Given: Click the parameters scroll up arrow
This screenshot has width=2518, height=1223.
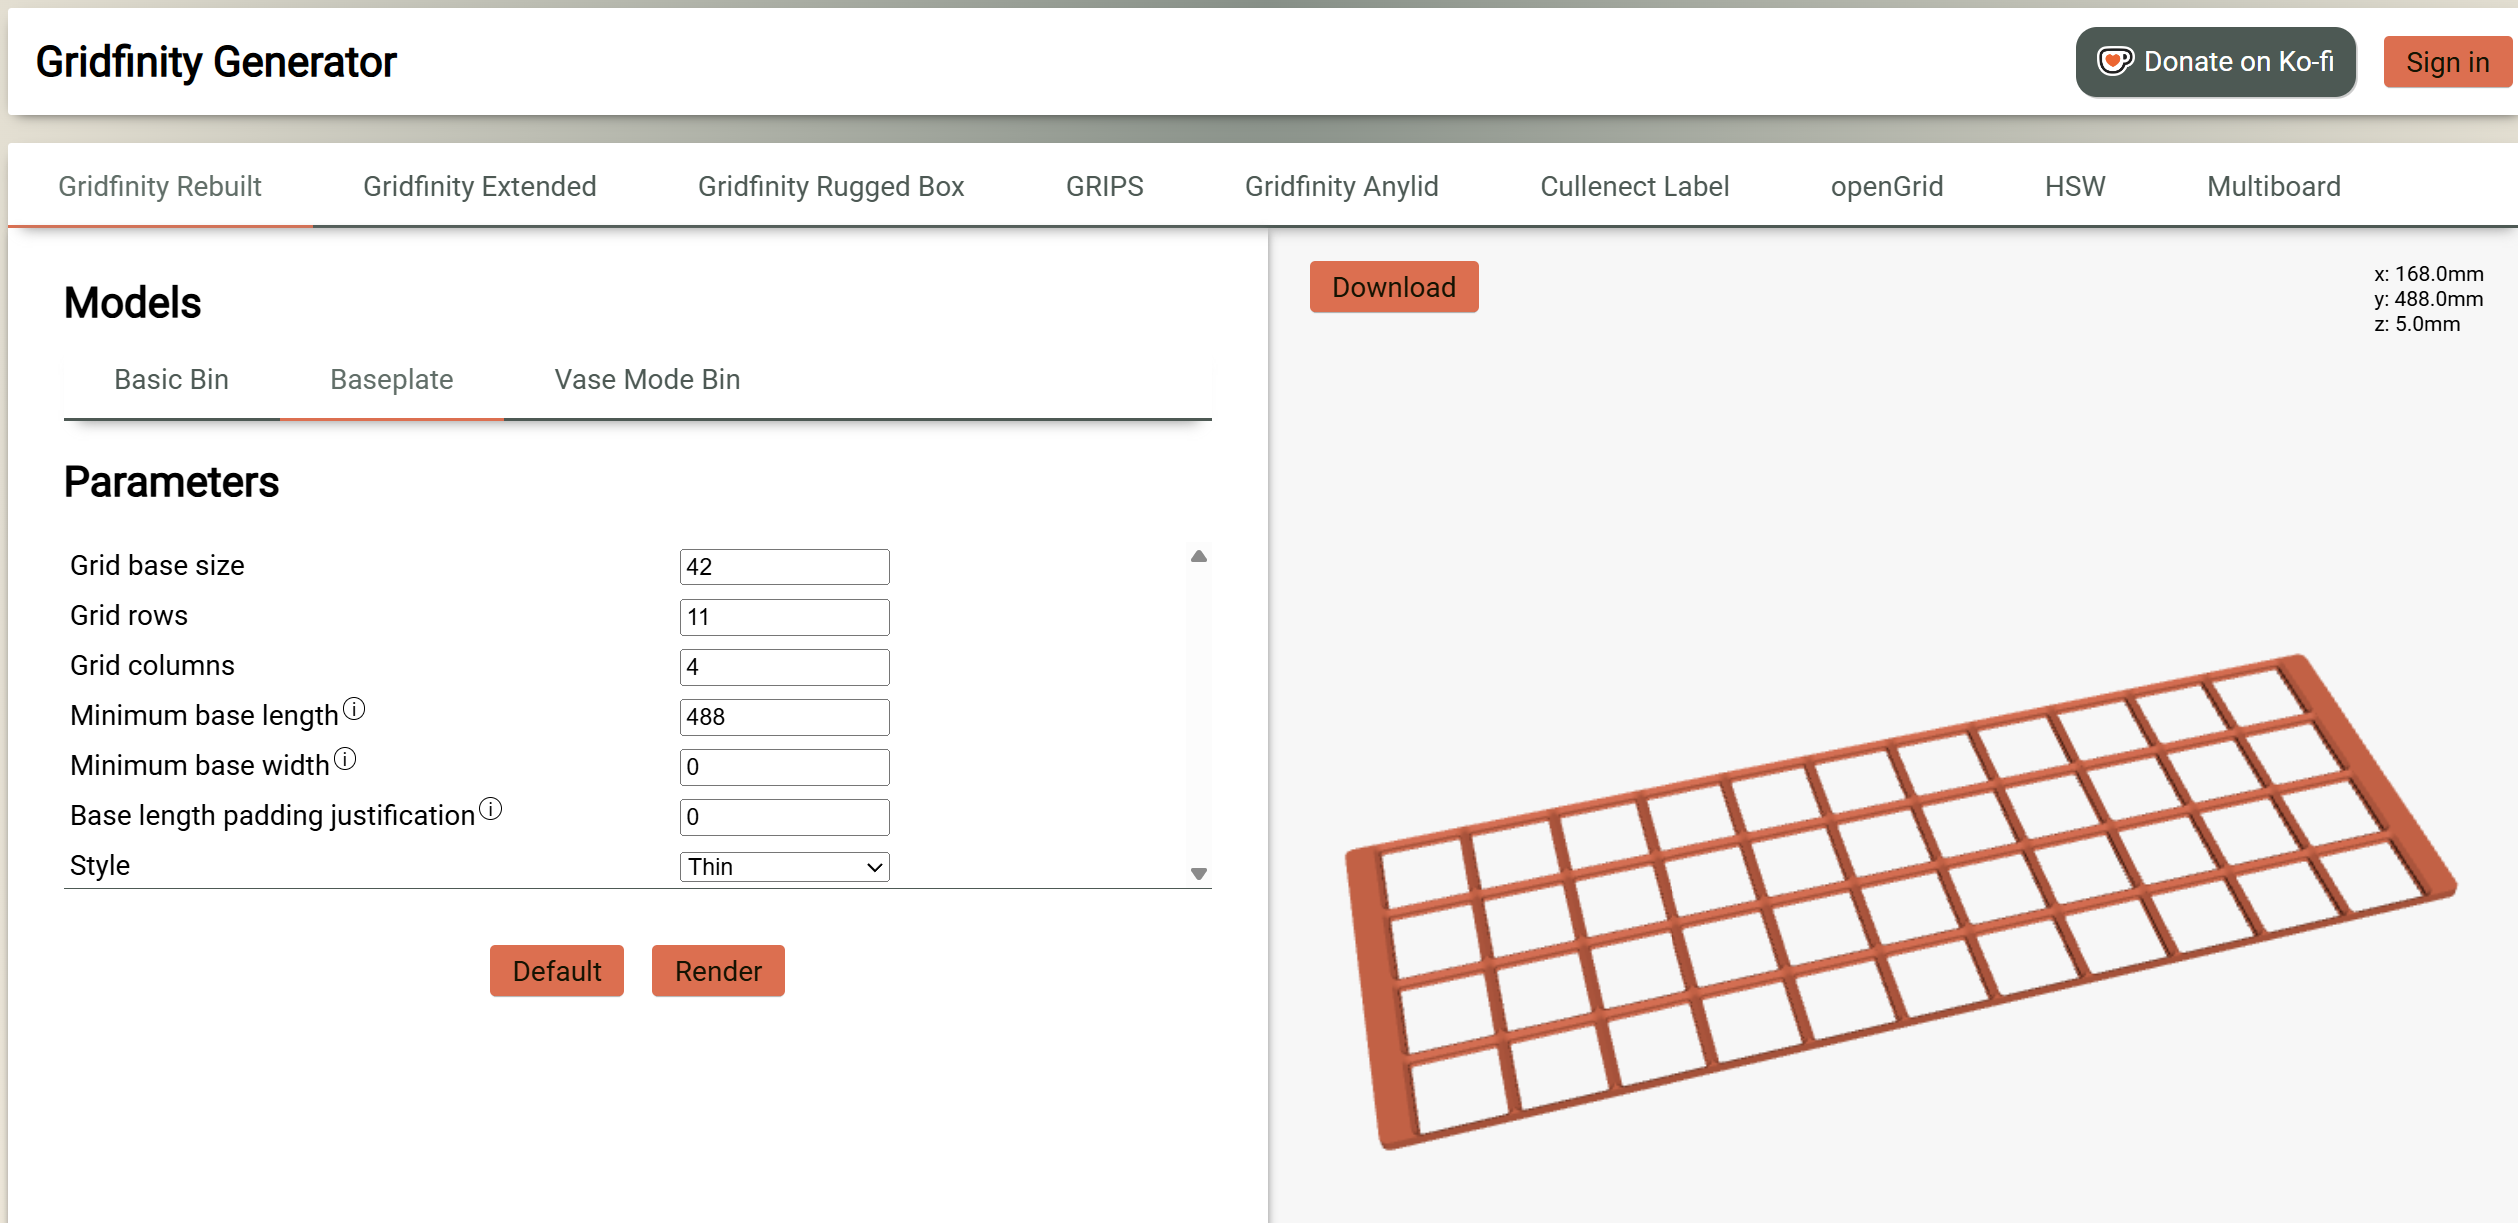Looking at the screenshot, I should click(x=1199, y=556).
